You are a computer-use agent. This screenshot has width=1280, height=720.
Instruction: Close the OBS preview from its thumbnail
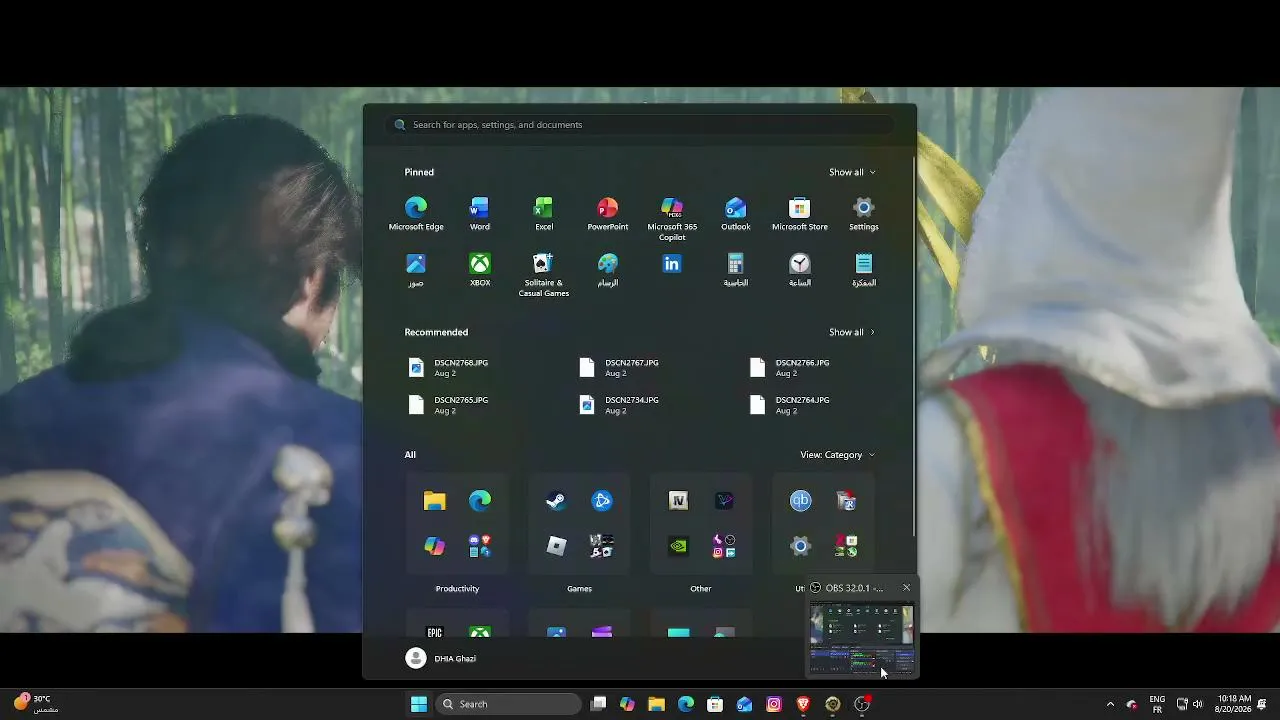click(906, 588)
